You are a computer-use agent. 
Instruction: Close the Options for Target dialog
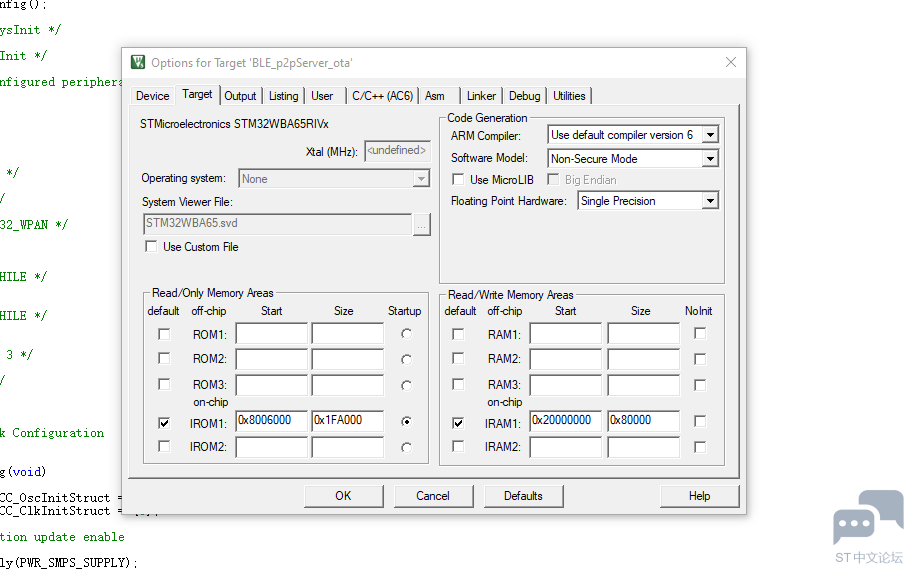click(731, 62)
